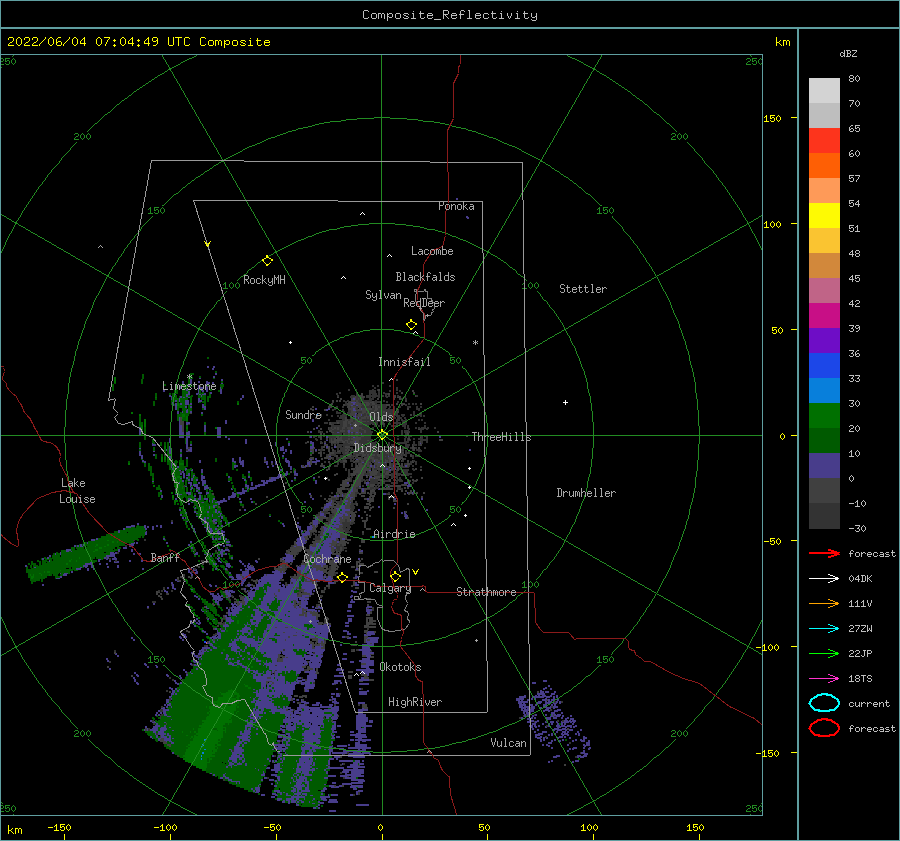Screen dimensions: 900x841
Task: Click the 20 dBZ dark green swatch
Action: point(824,440)
